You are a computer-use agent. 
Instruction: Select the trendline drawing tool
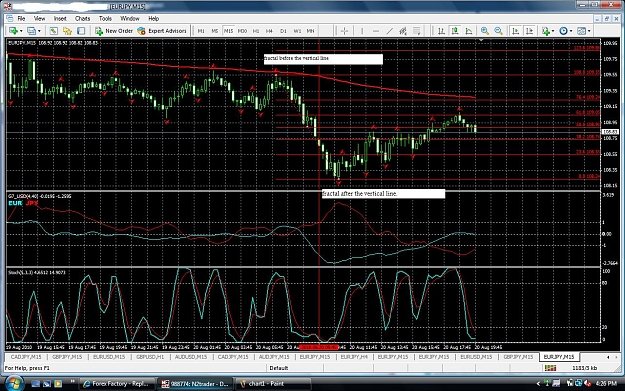pyautogui.click(x=389, y=31)
